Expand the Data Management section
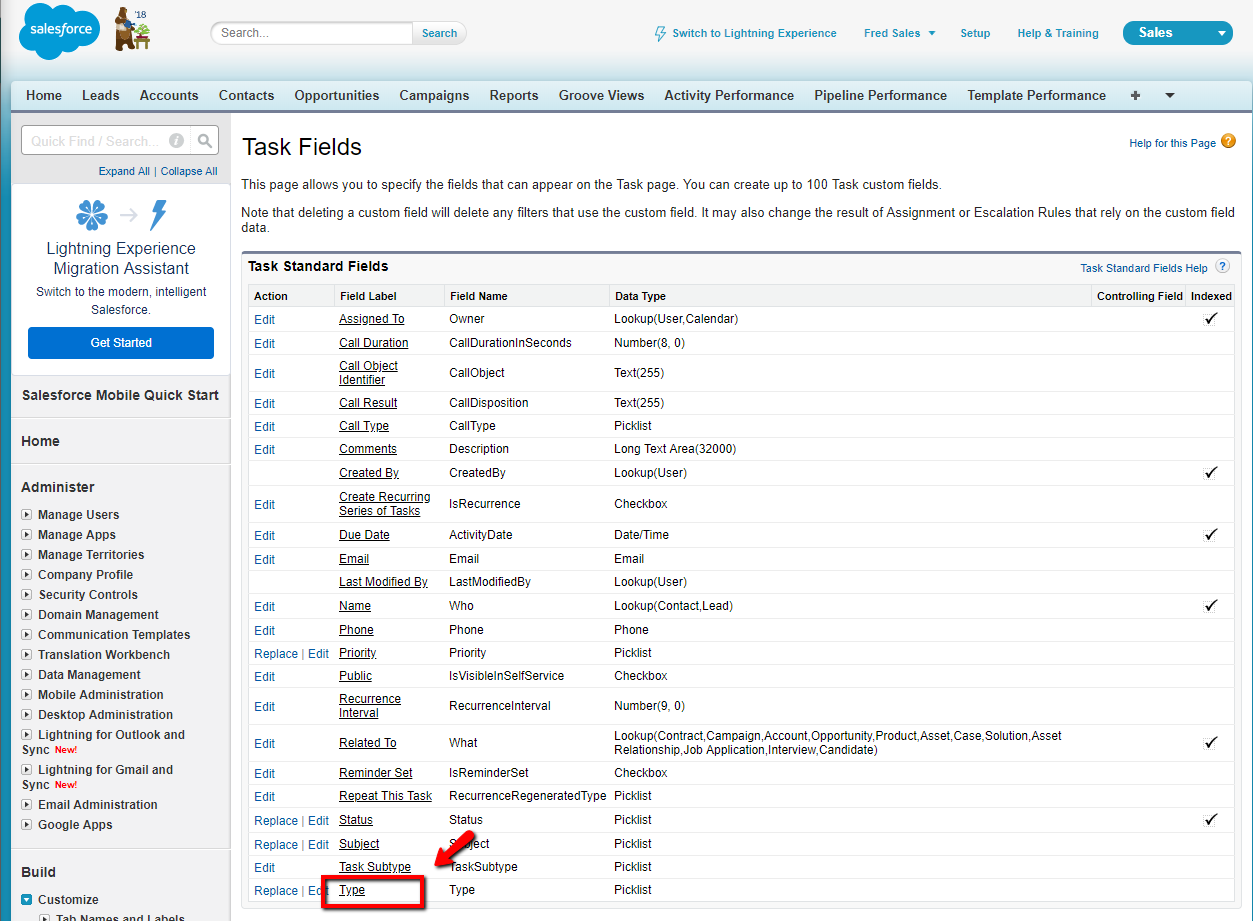This screenshot has height=921, width=1253. click(x=27, y=675)
